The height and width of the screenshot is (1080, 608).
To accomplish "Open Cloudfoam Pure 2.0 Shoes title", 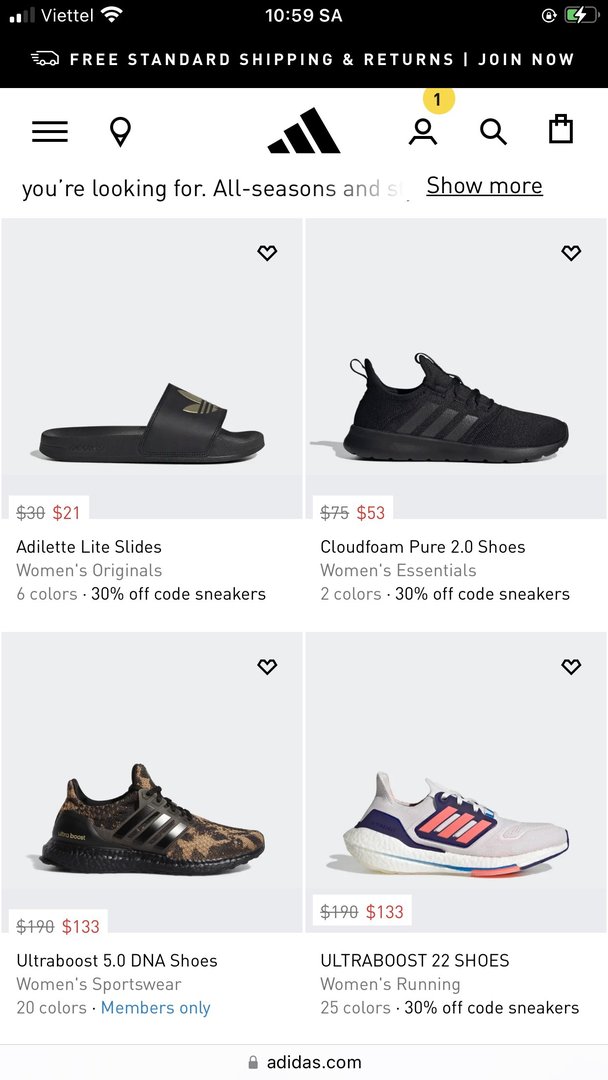I will (422, 547).
